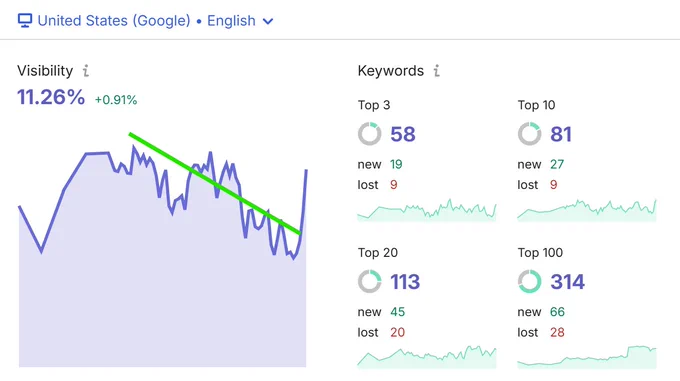Click the Top 10 donut chart icon
Image resolution: width=680 pixels, height=381 pixels.
(x=530, y=134)
